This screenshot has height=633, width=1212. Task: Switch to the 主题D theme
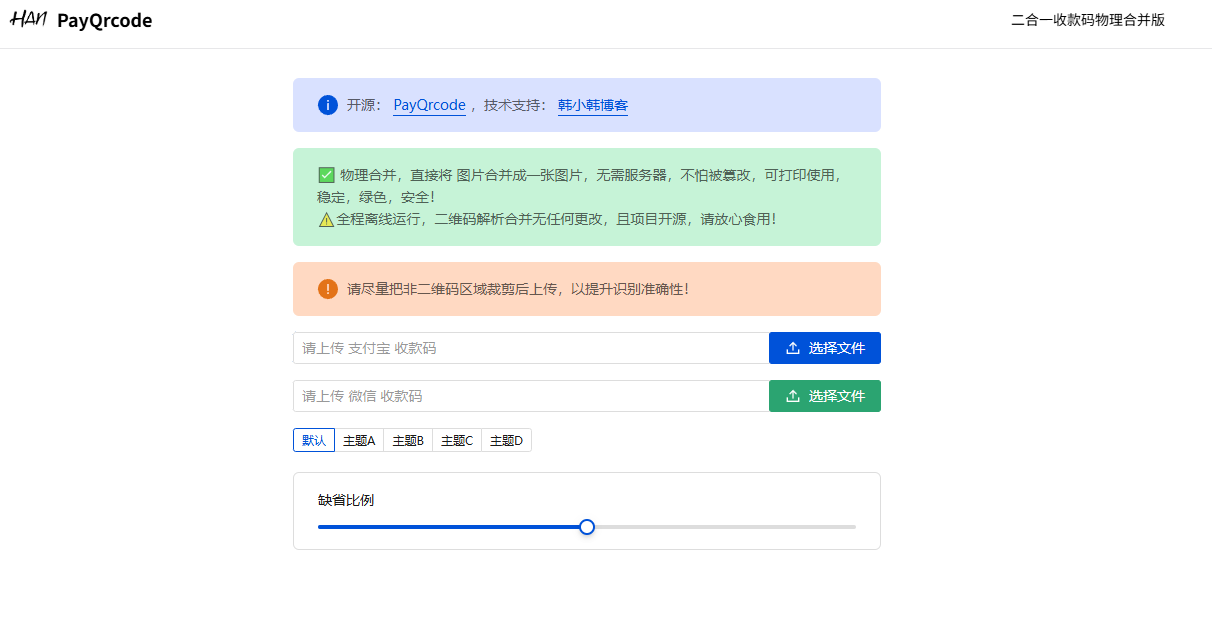(506, 440)
